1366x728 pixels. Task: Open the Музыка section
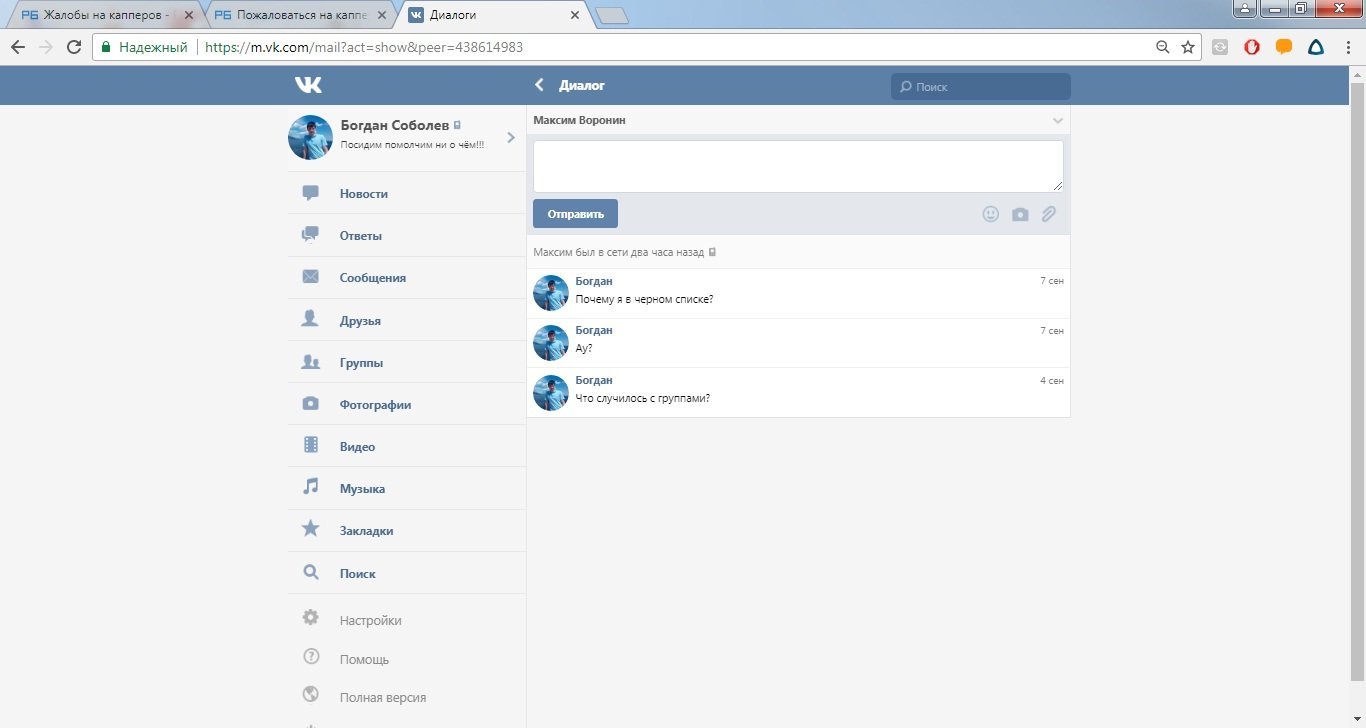coord(362,489)
